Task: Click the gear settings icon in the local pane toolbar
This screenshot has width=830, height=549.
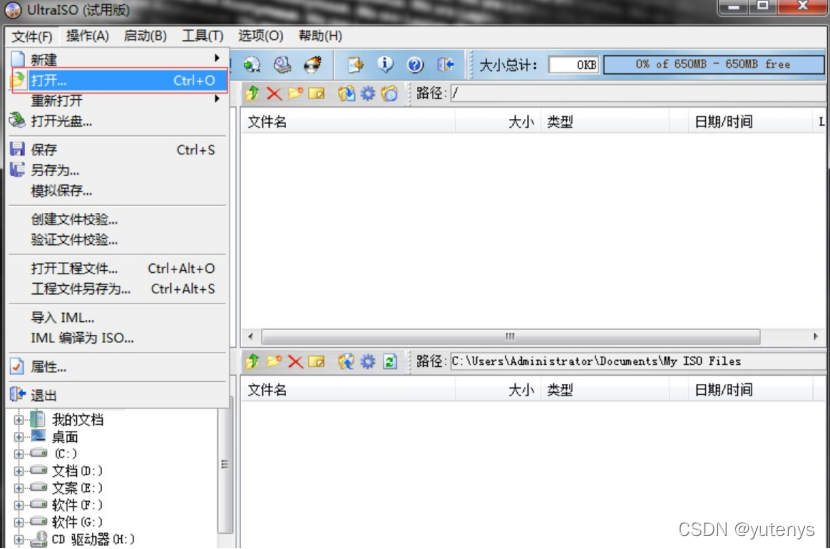Action: (x=367, y=362)
